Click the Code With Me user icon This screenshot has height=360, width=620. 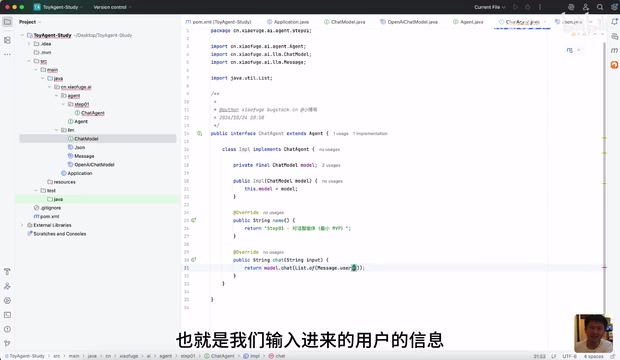coord(586,7)
